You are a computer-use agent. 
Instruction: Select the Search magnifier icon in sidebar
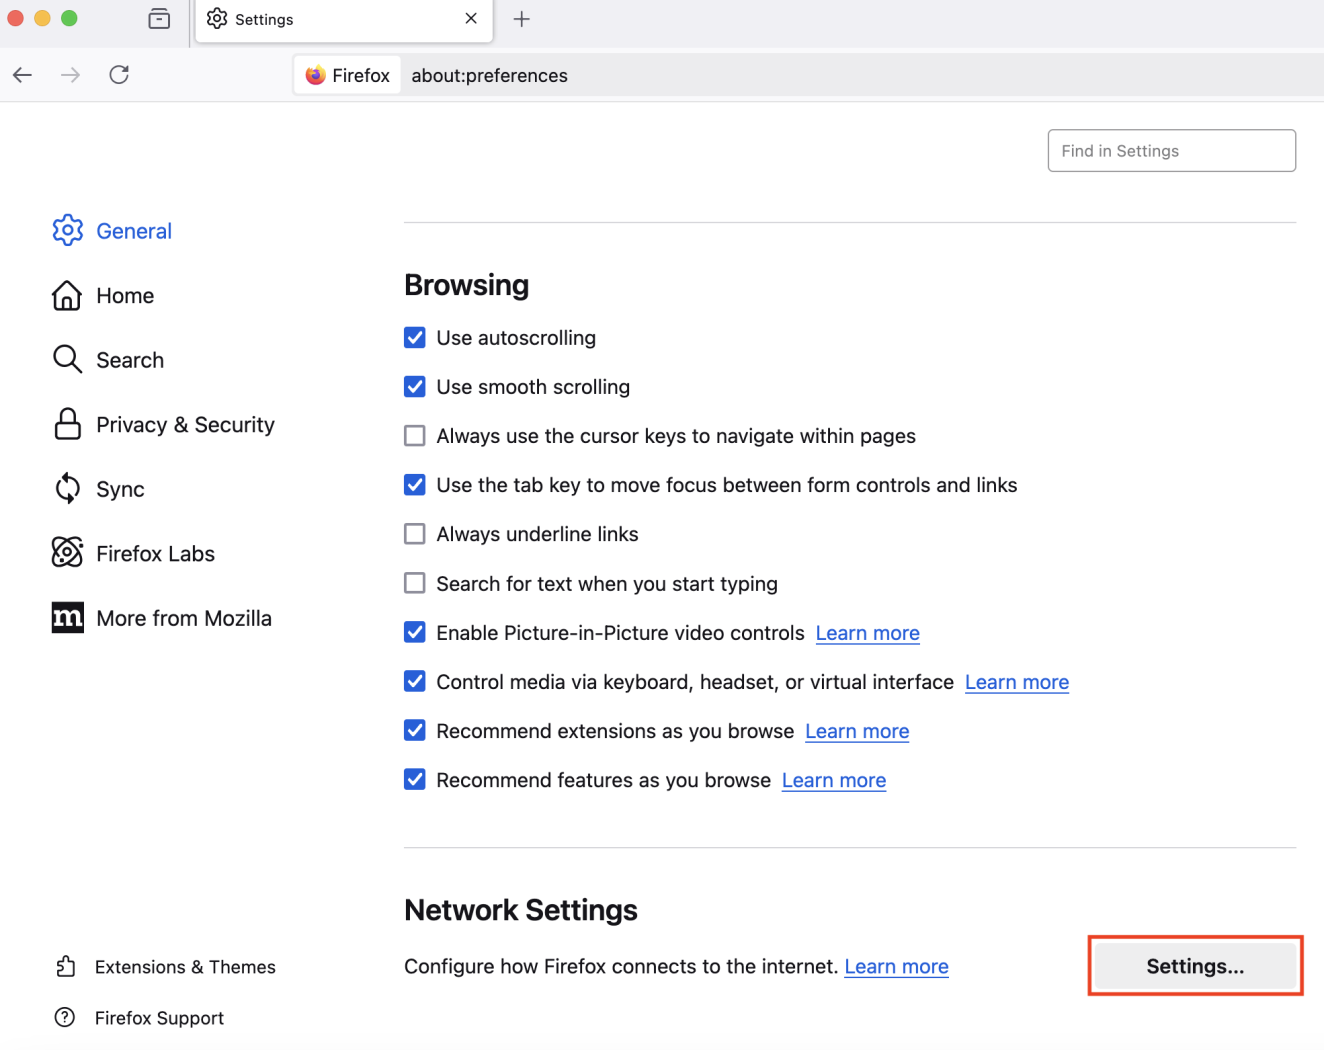coord(67,359)
